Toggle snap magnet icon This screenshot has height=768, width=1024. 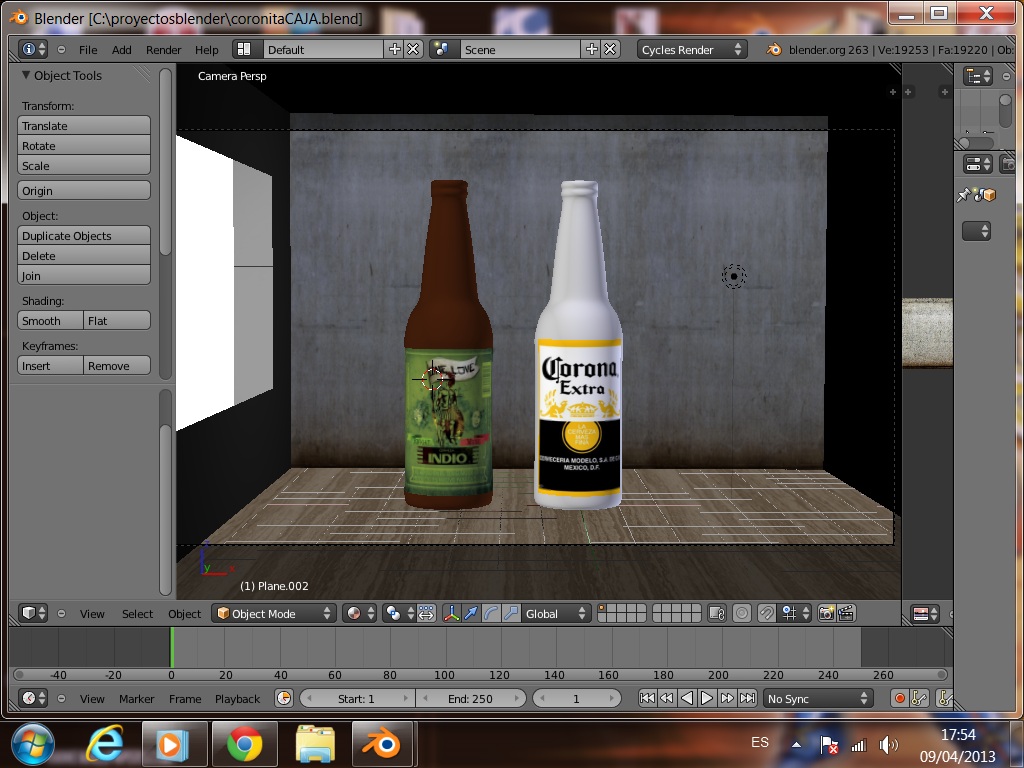pyautogui.click(x=767, y=613)
